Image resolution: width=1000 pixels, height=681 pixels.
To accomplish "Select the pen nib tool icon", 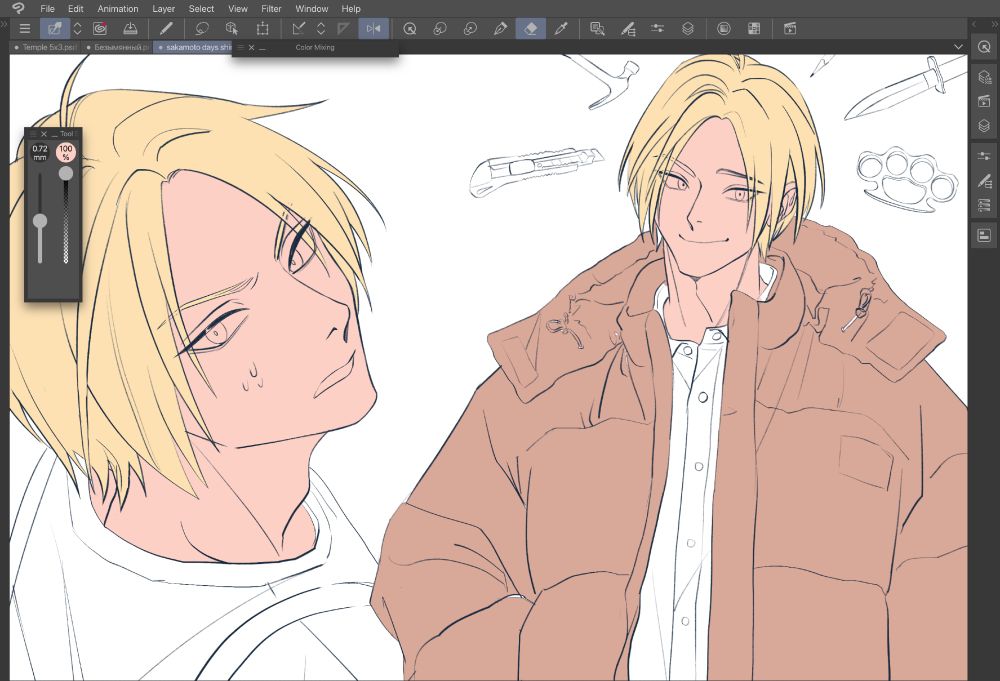I will pyautogui.click(x=501, y=29).
